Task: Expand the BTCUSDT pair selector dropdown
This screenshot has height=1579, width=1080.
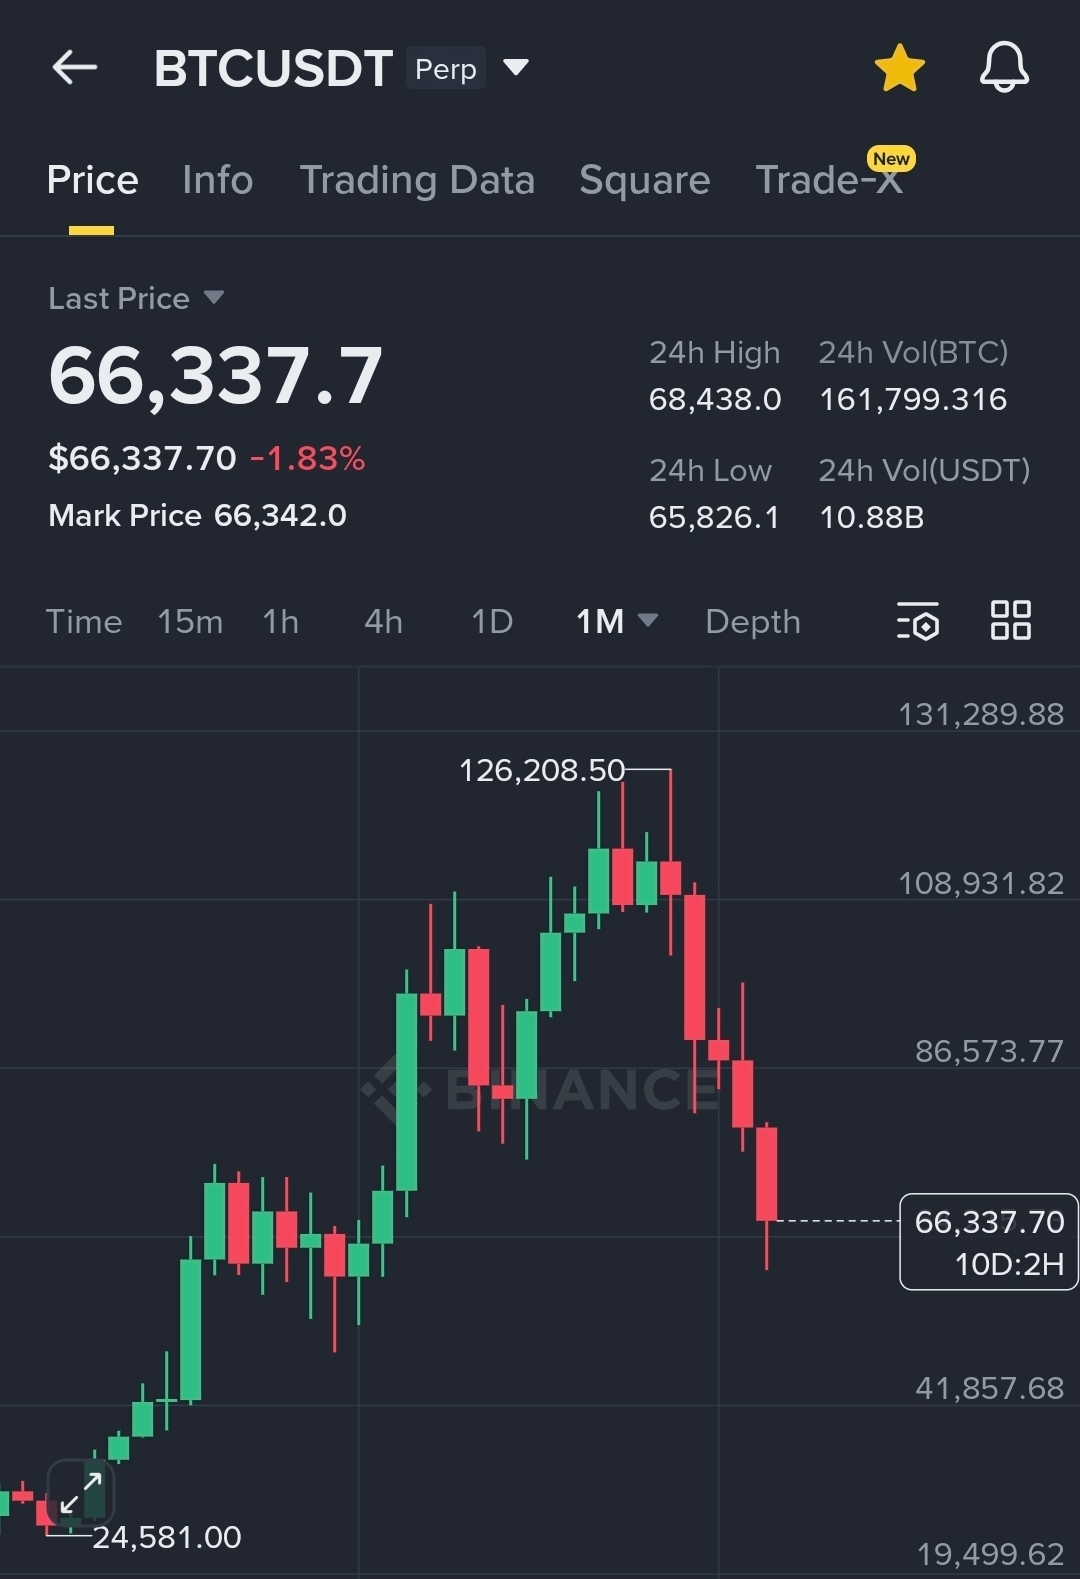Action: pyautogui.click(x=516, y=67)
